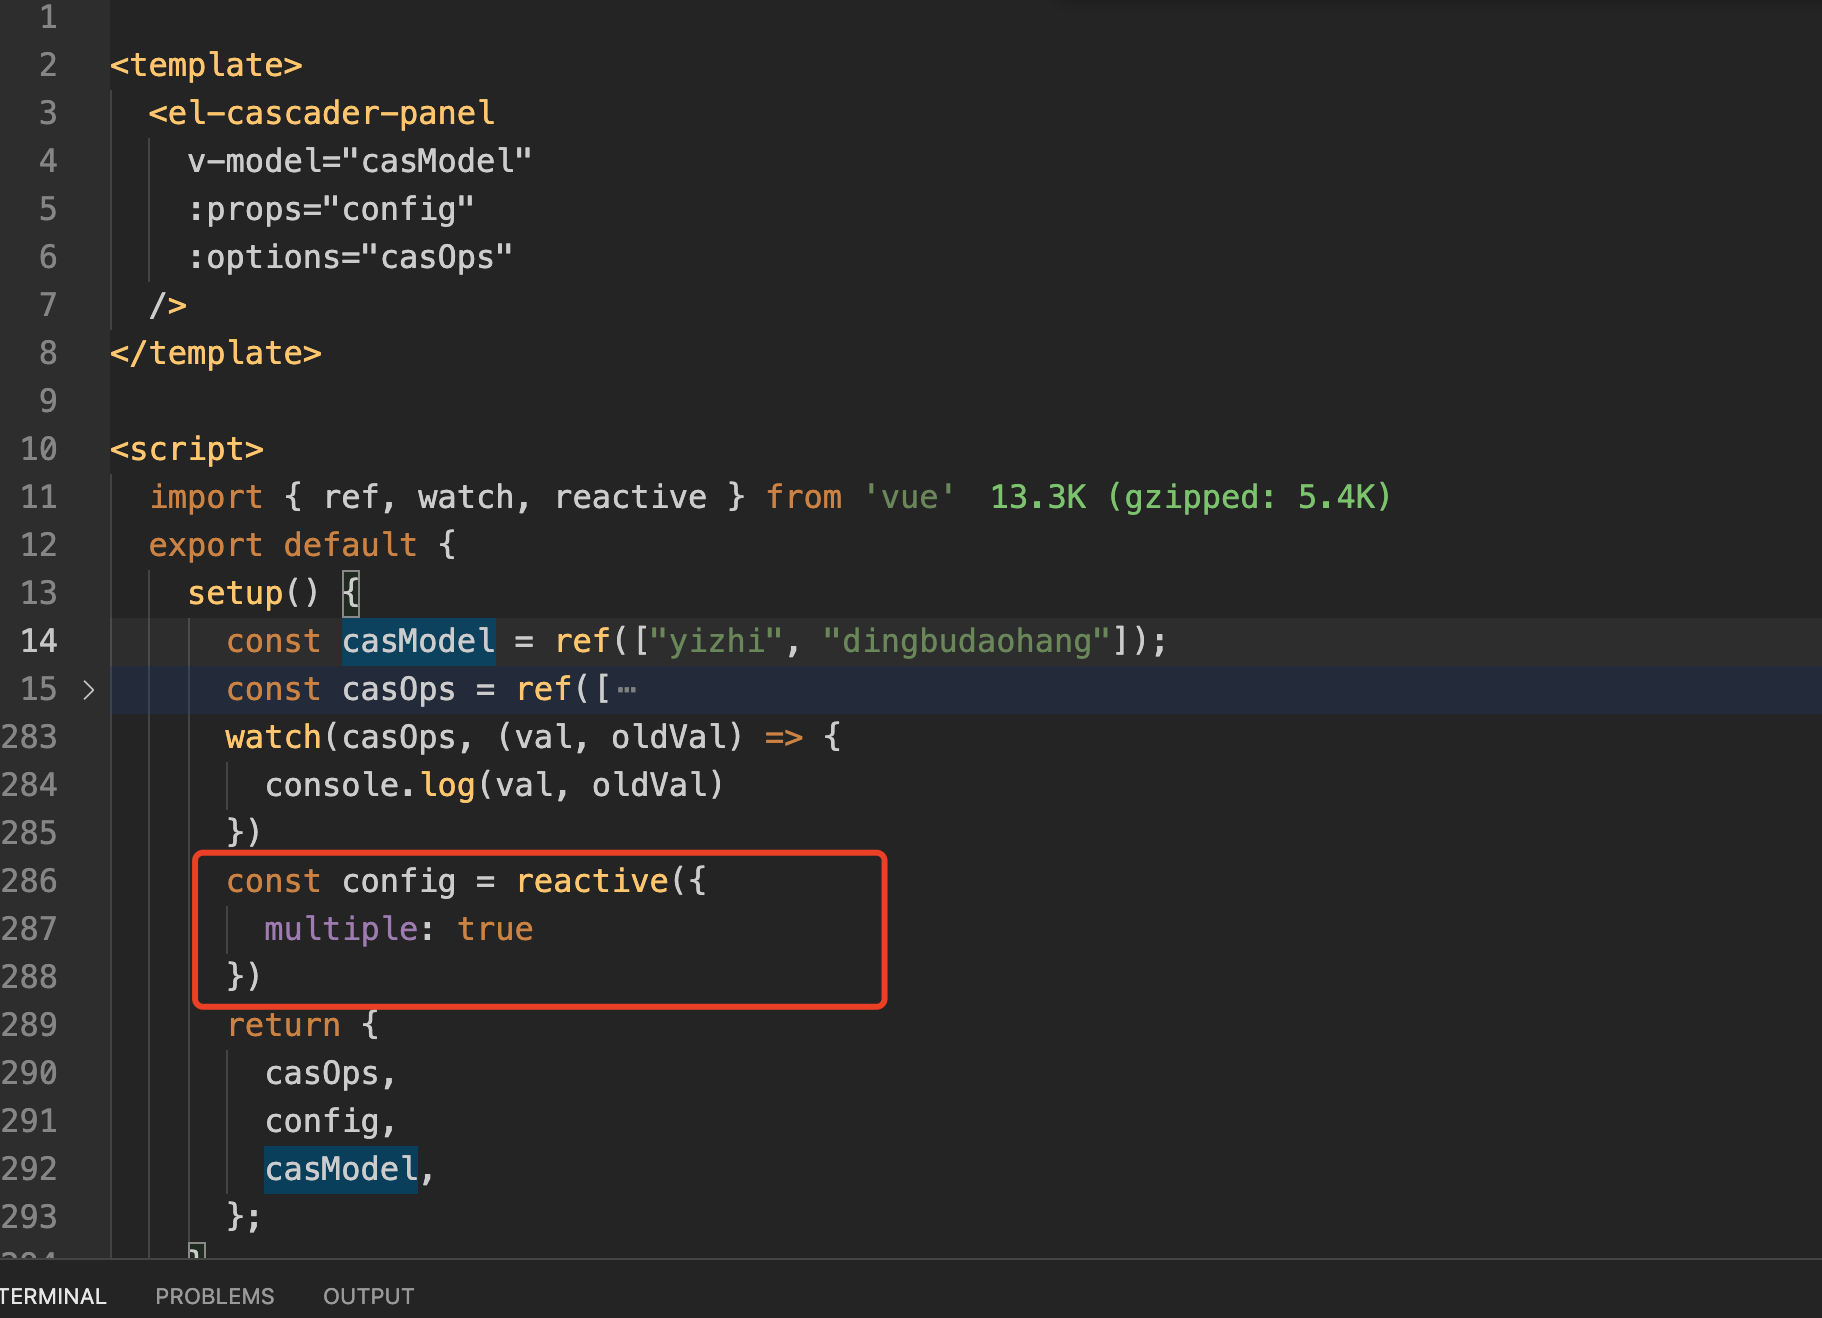Image resolution: width=1822 pixels, height=1318 pixels.
Task: Click the multiple property key
Action: click(x=341, y=929)
